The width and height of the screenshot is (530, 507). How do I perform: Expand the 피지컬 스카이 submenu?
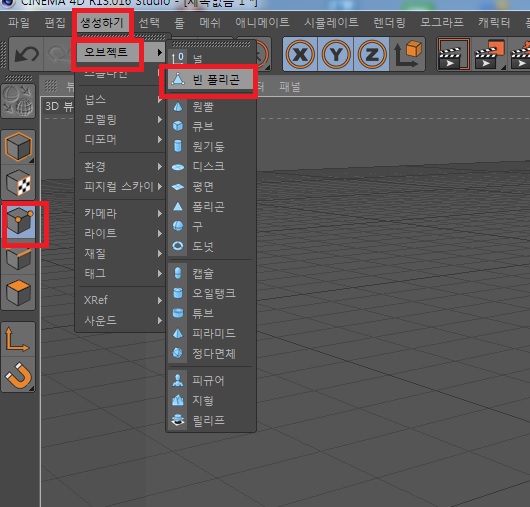coord(121,186)
